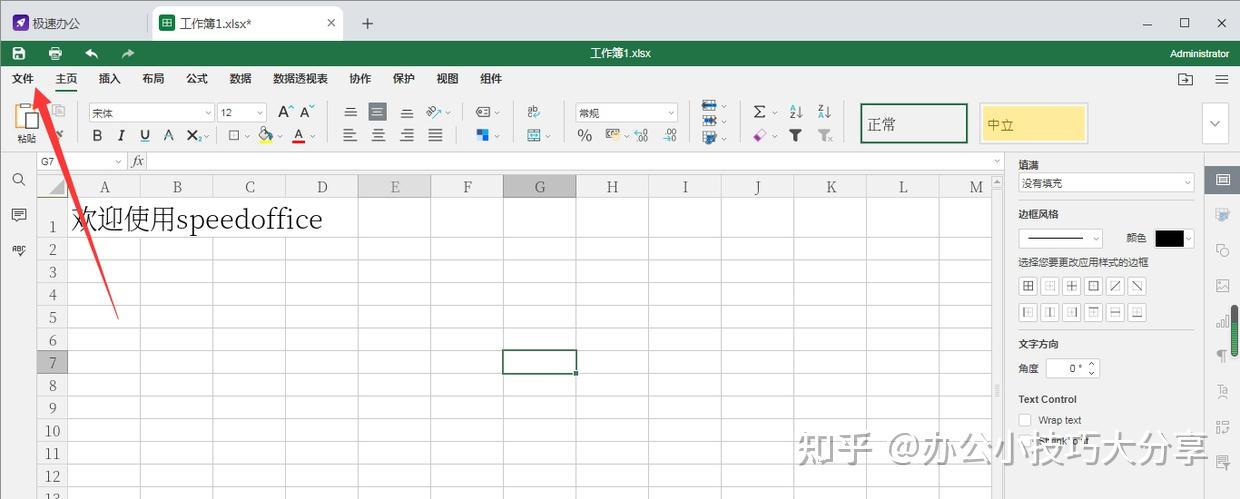Toggle bold formatting
Image resolution: width=1240 pixels, height=499 pixels.
pyautogui.click(x=97, y=135)
